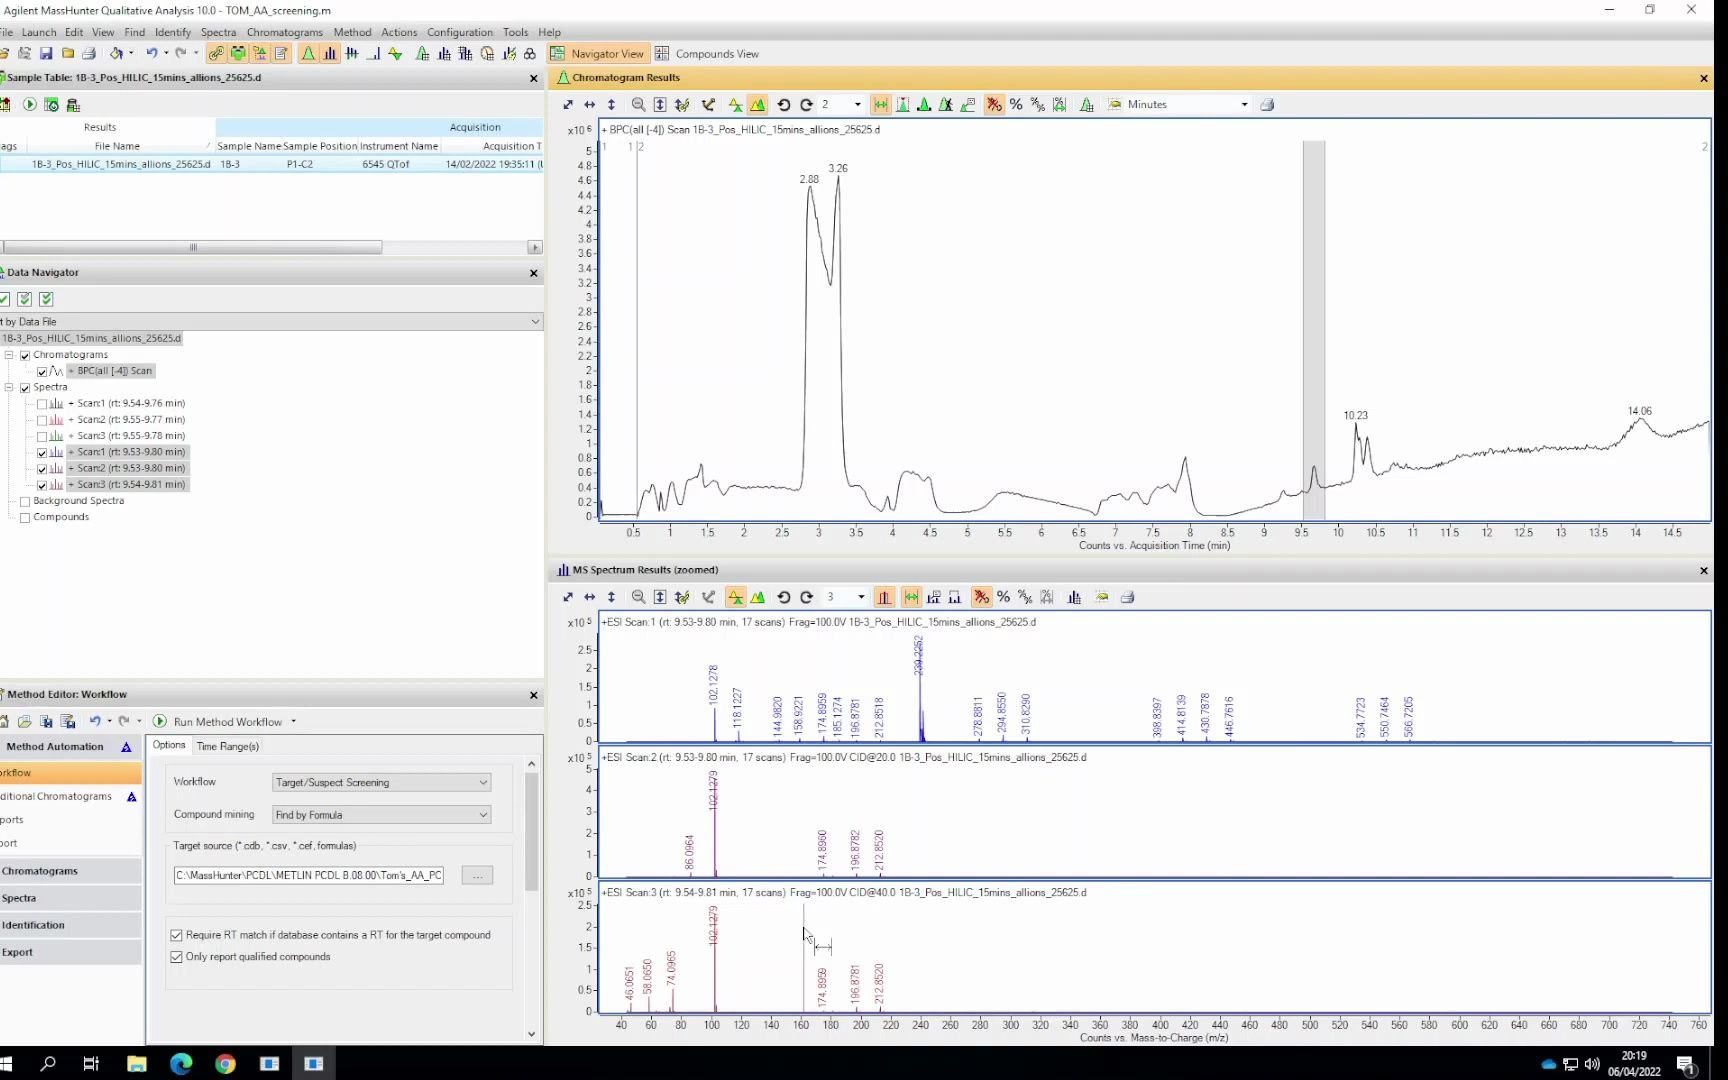Switch to Compounds View
1728x1080 pixels.
coord(707,54)
